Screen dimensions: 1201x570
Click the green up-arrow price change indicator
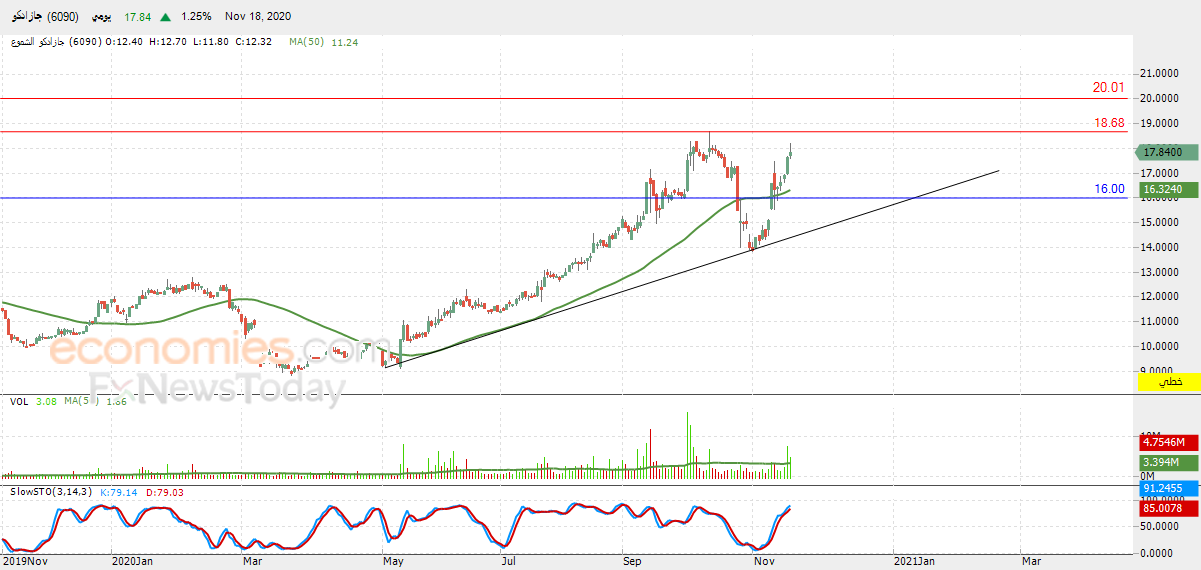164,17
